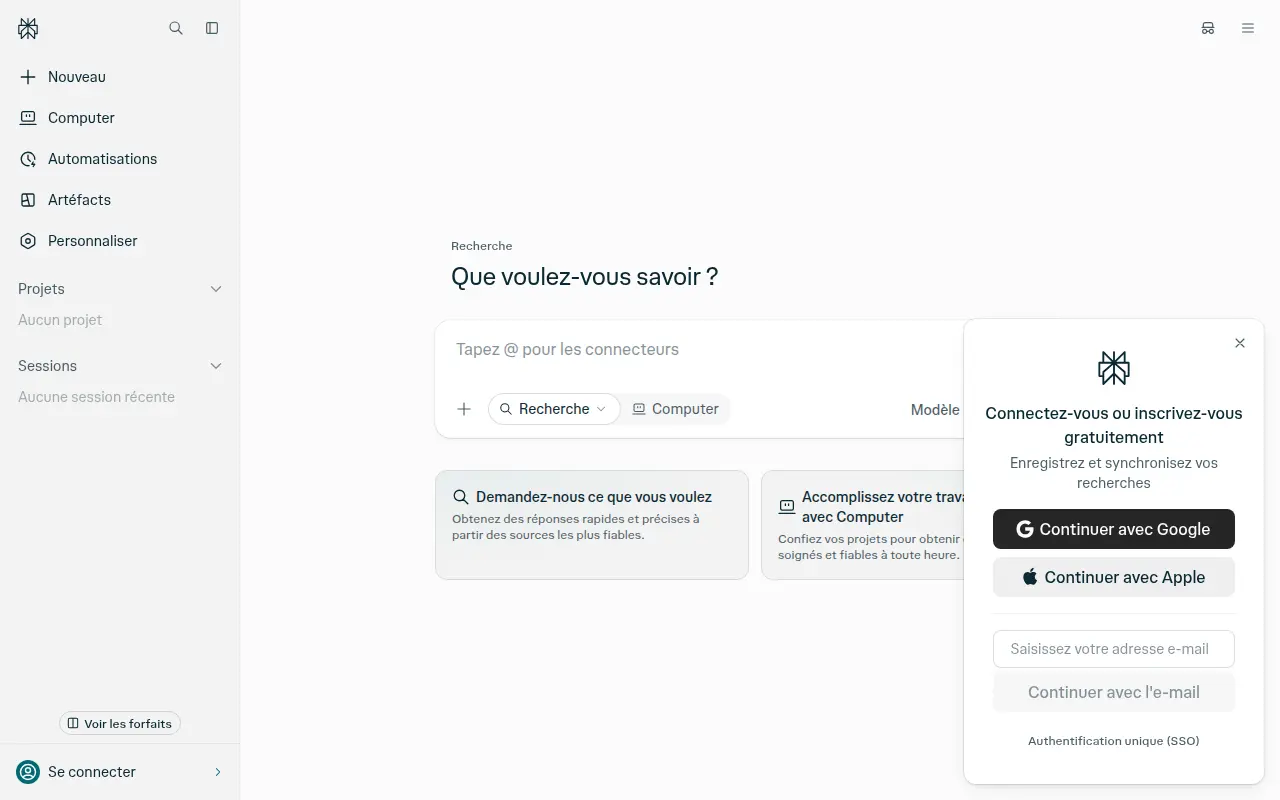Continue with Apple sign-in
Screen dimensions: 1280x800
(x=1114, y=577)
